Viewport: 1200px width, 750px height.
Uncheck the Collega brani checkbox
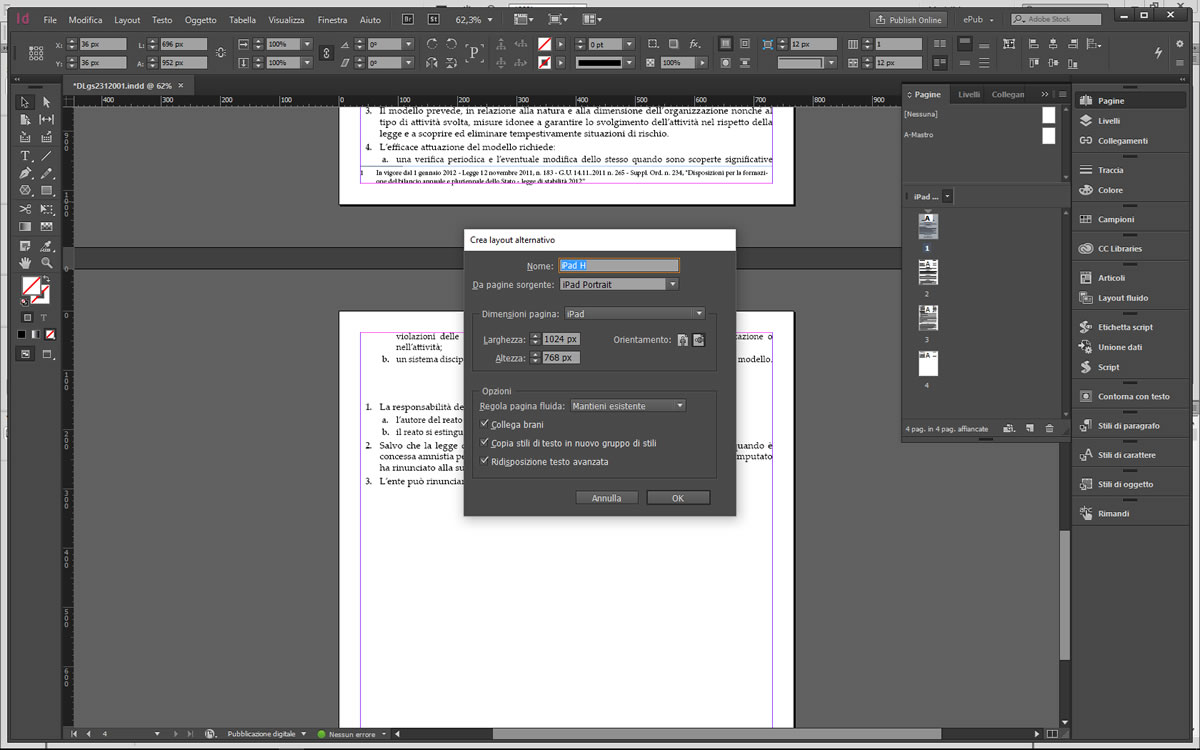[485, 425]
